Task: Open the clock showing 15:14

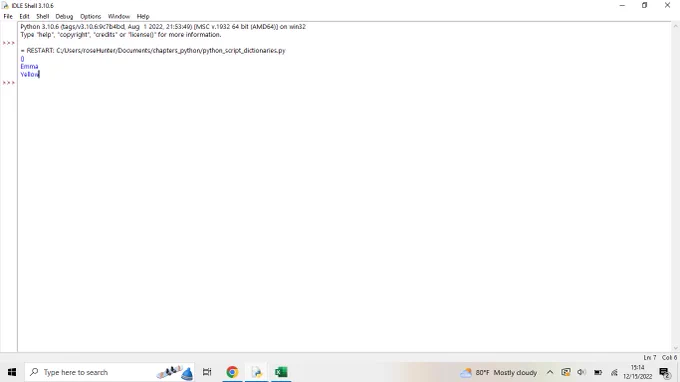Action: 638,372
